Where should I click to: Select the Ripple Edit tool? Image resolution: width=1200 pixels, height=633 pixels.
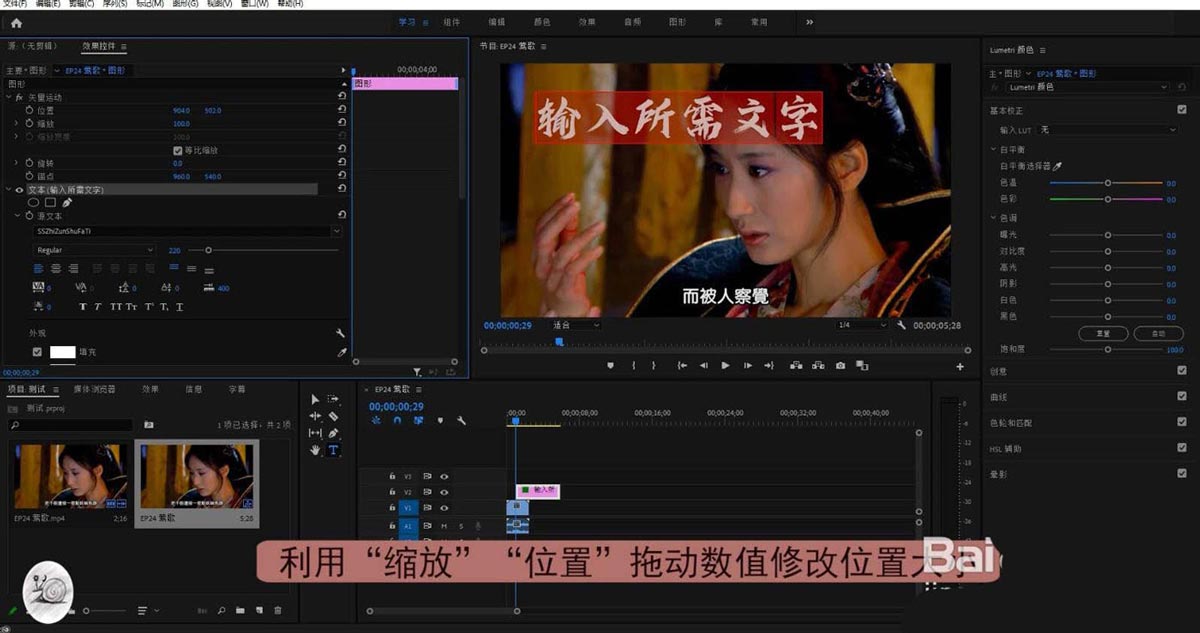tap(315, 416)
